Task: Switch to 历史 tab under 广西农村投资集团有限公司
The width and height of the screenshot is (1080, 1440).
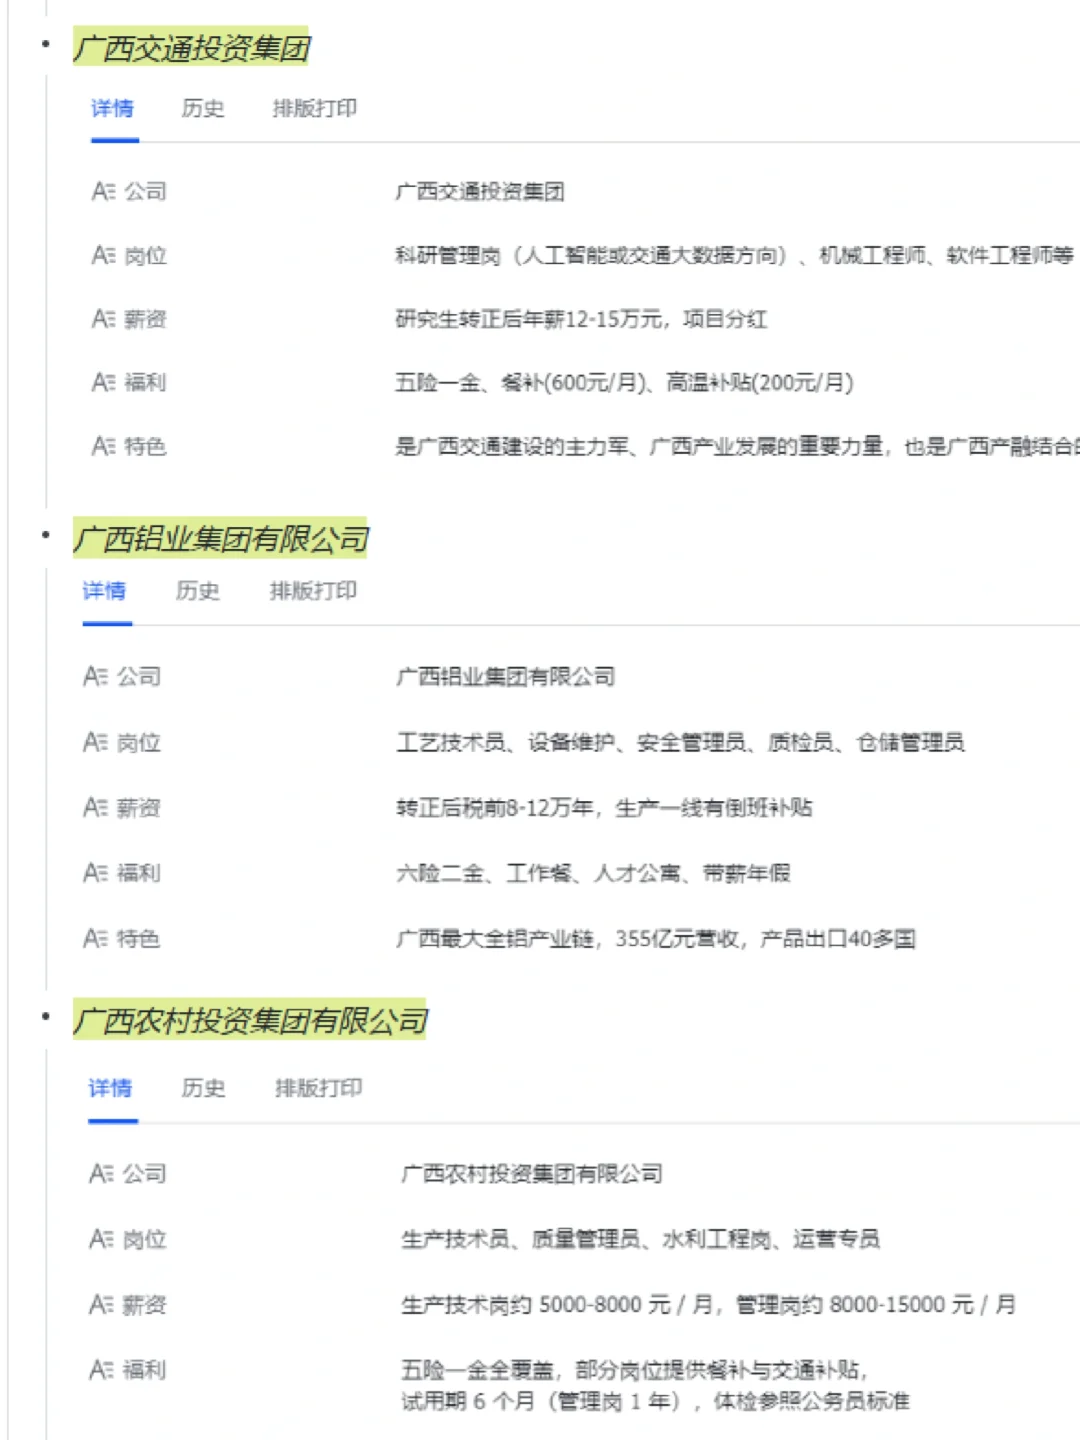Action: pyautogui.click(x=204, y=1088)
